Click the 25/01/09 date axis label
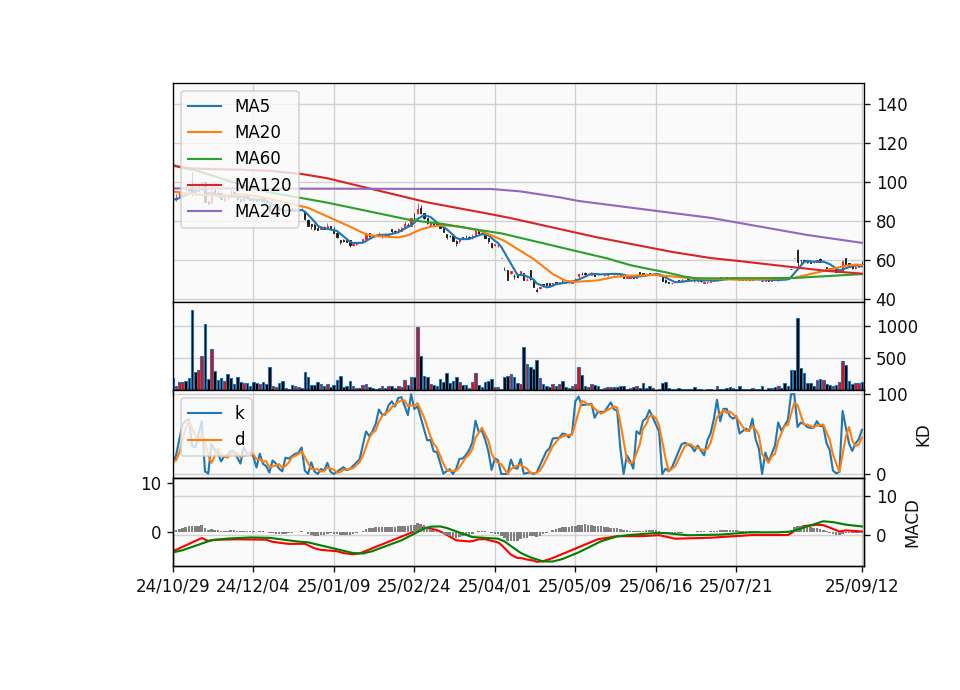Screen dimensions: 960x690 (x=334, y=586)
